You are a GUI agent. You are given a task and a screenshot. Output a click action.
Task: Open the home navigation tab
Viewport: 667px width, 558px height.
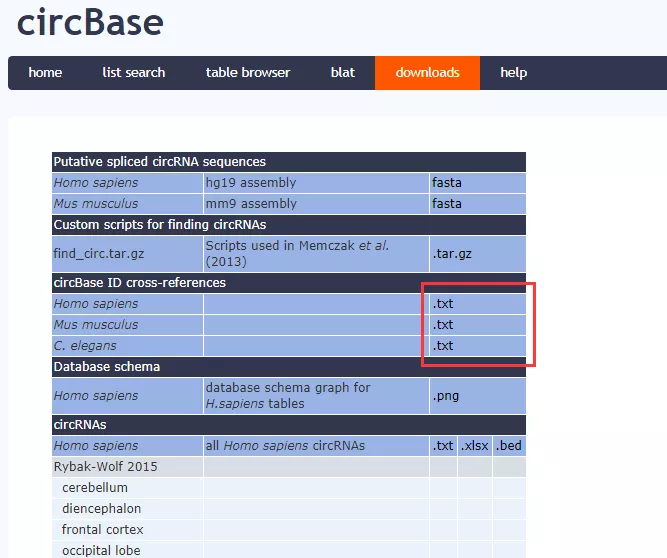pos(45,73)
